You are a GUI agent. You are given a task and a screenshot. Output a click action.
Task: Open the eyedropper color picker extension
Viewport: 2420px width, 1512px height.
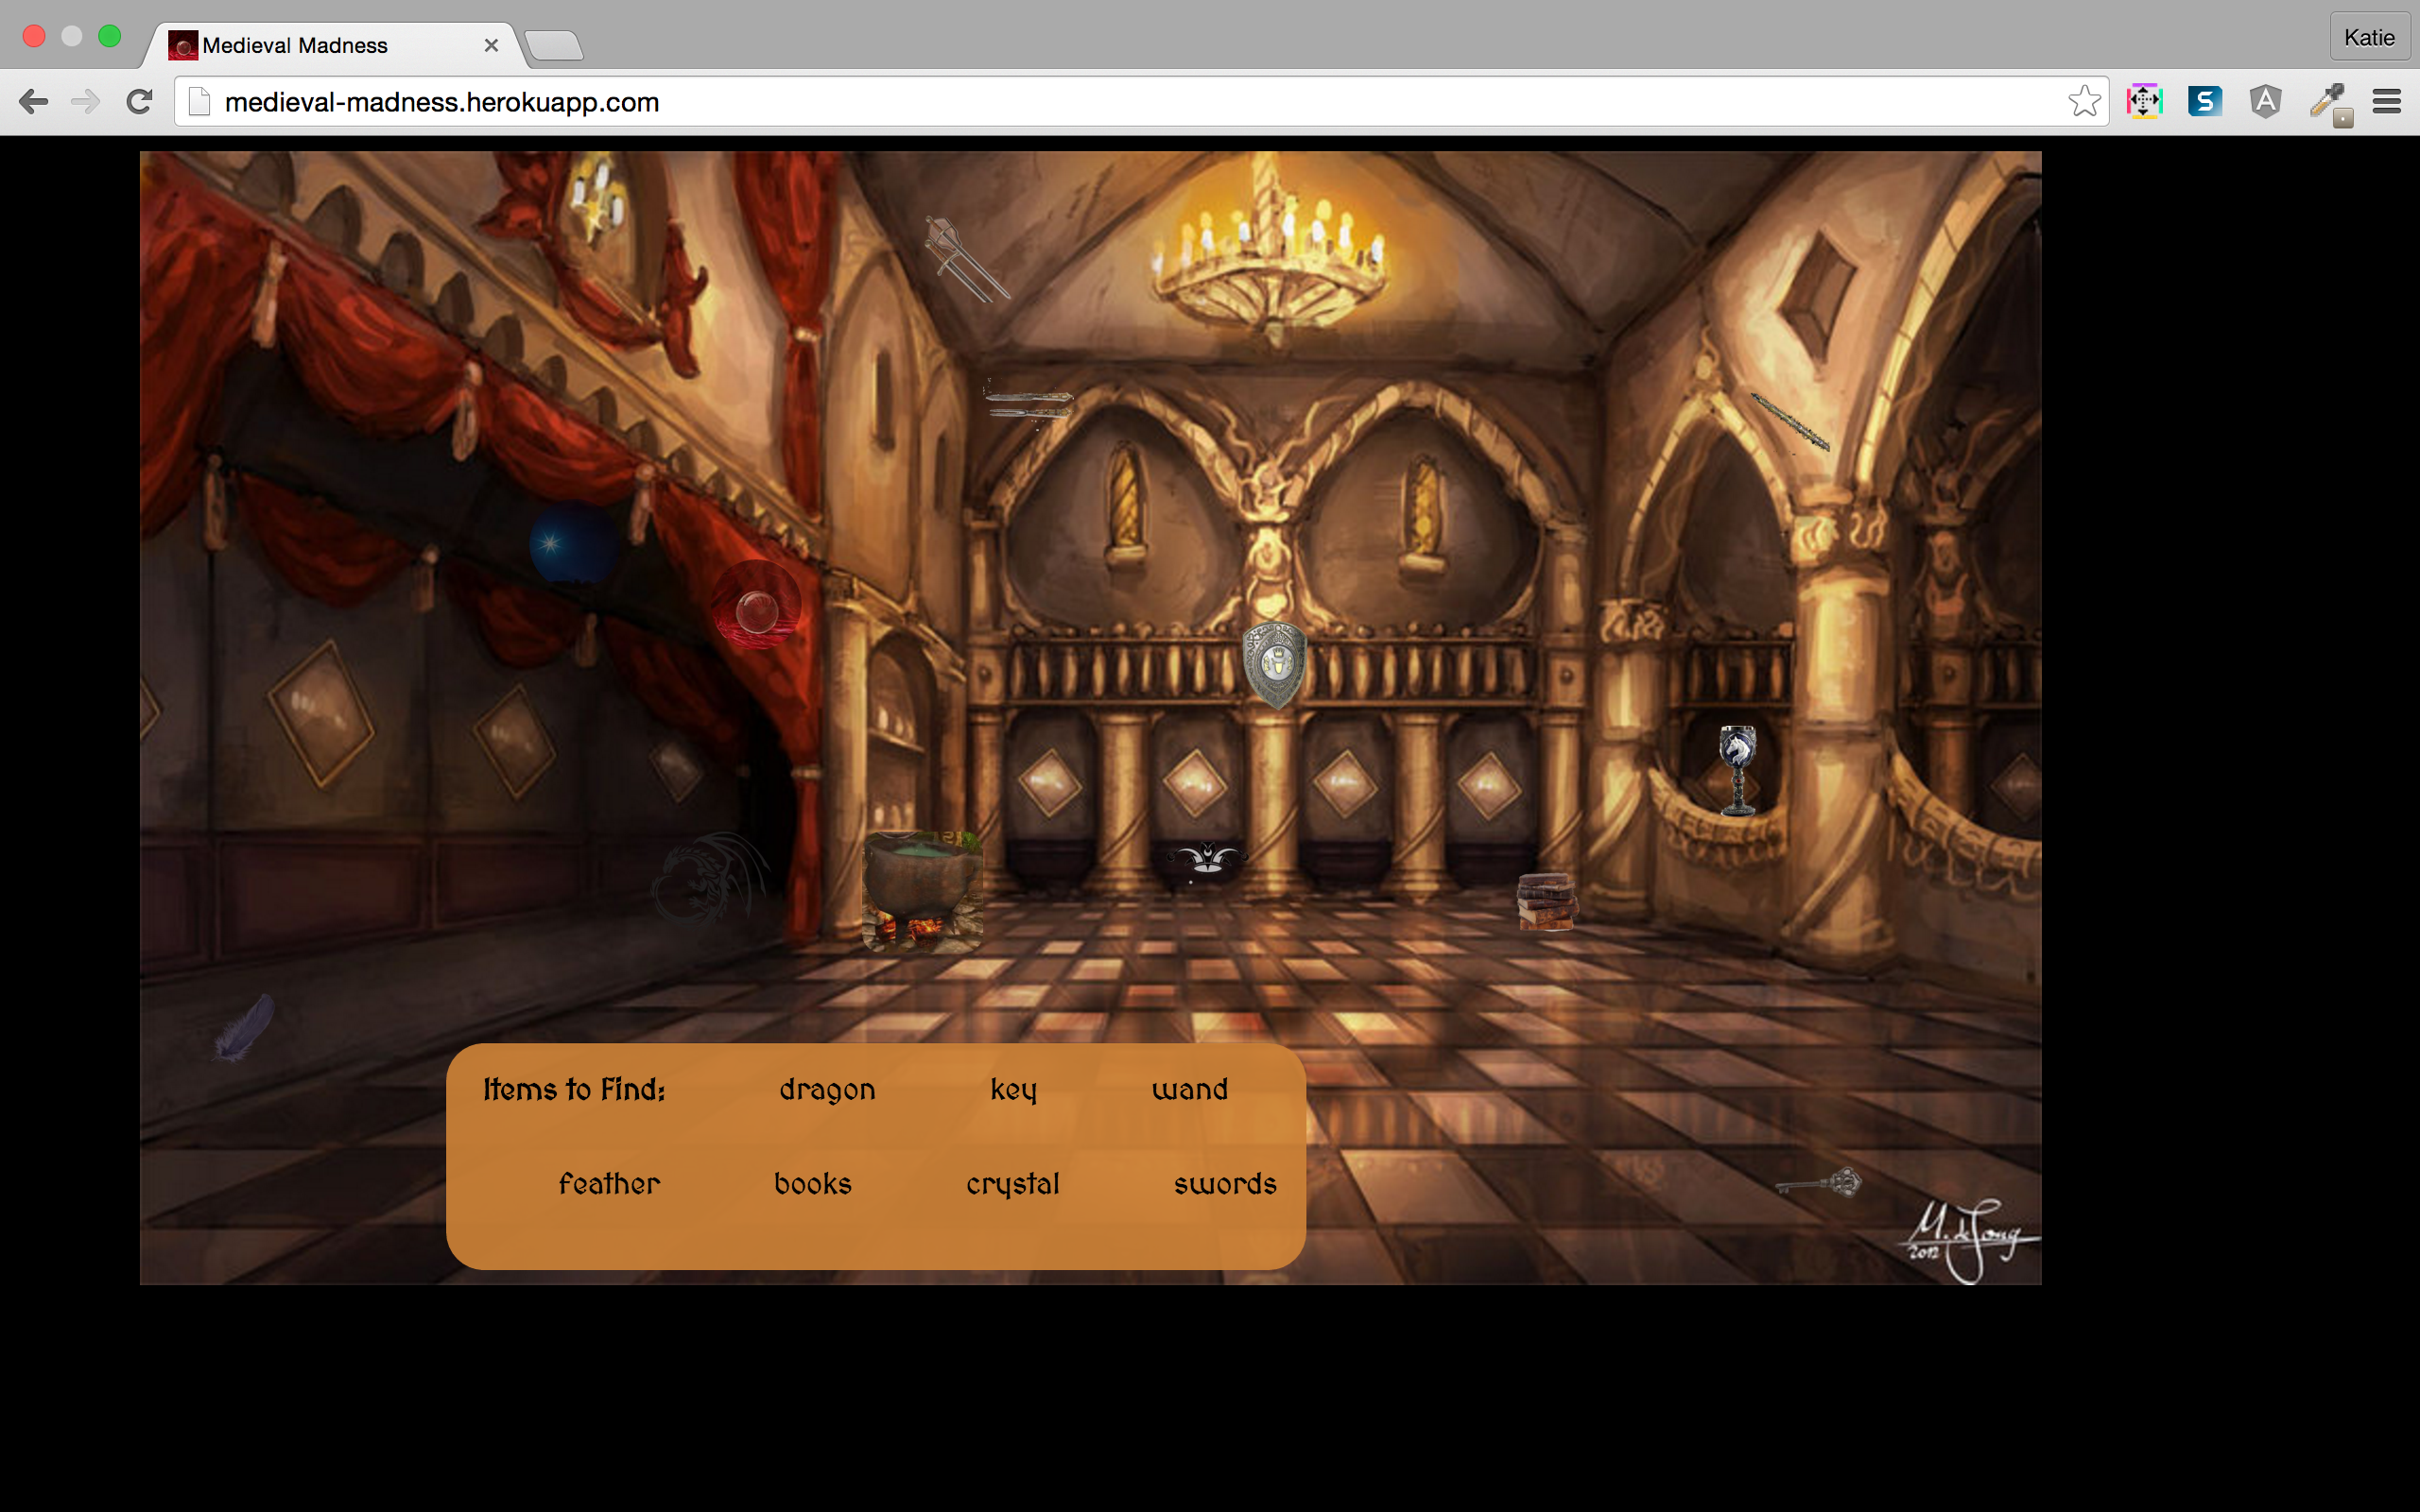coord(2329,101)
